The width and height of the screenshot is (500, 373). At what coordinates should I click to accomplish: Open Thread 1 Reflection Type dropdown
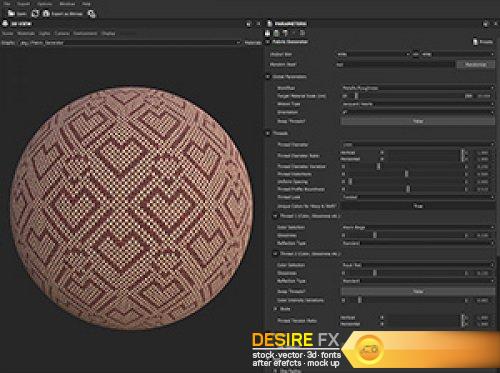pyautogui.click(x=418, y=243)
